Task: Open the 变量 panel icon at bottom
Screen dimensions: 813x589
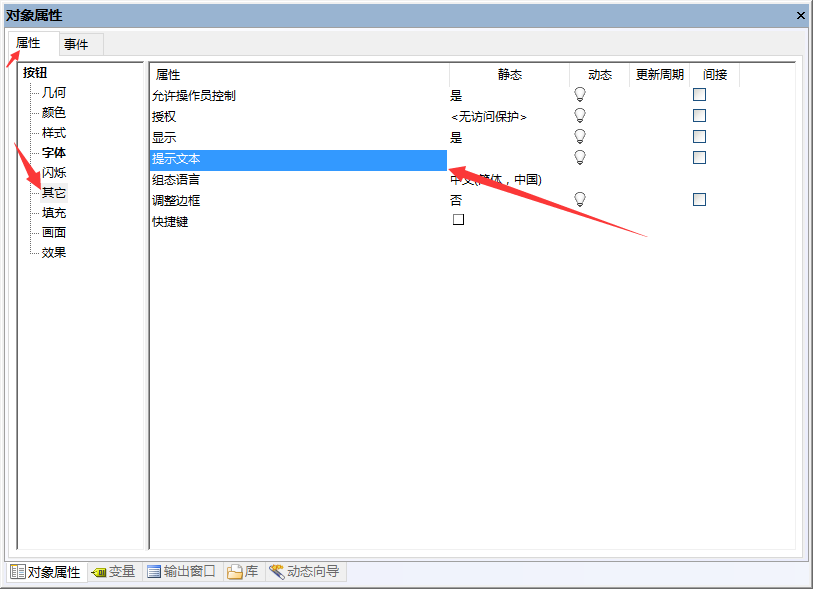Action: (x=99, y=572)
